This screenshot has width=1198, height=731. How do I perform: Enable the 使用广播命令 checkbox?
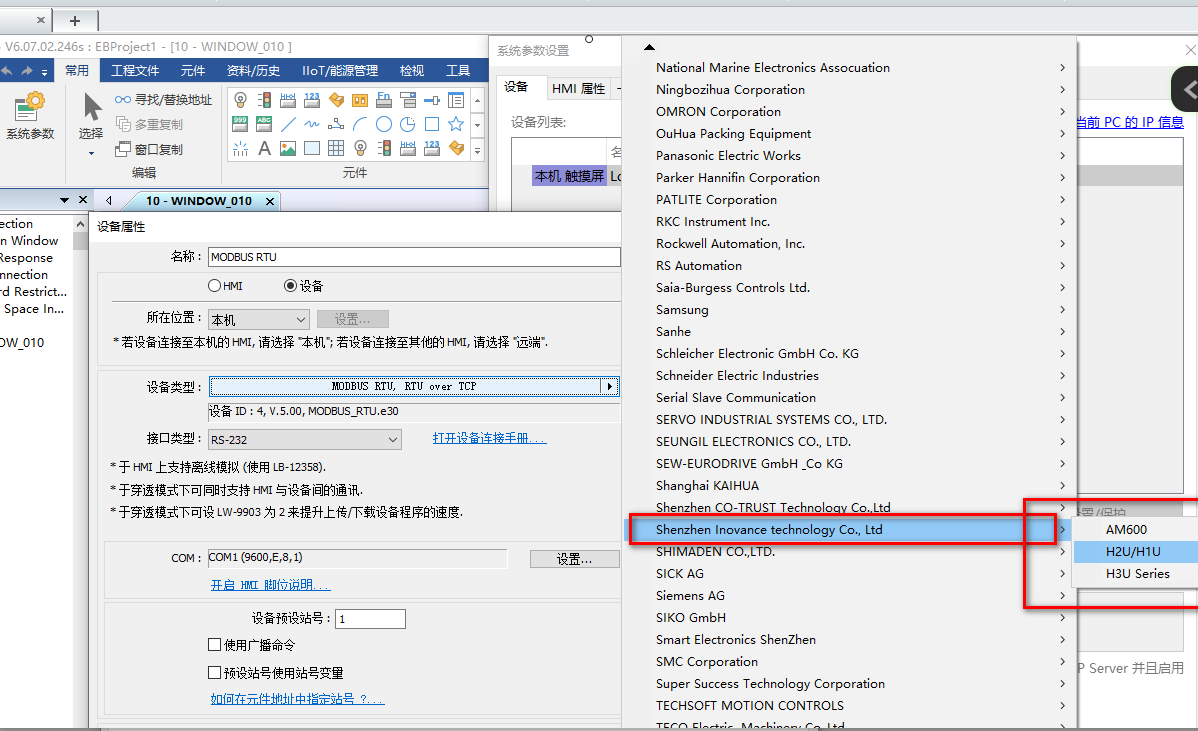tap(214, 645)
